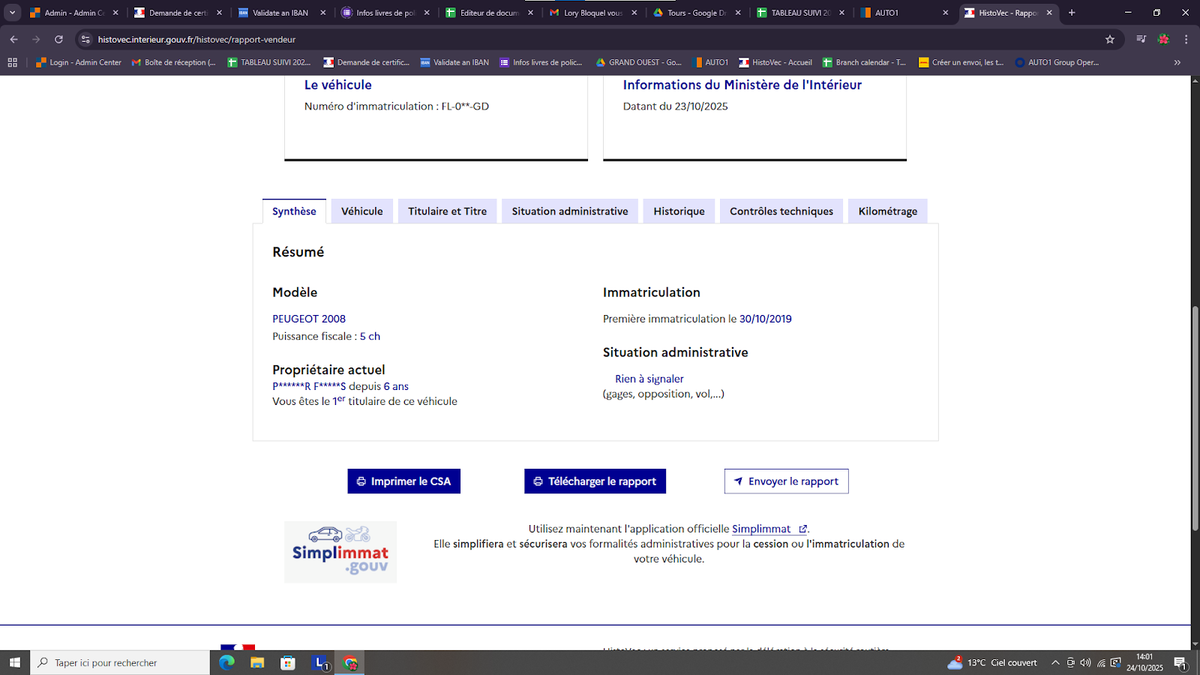Expand hidden system tray icons chevron
This screenshot has height=675, width=1200.
pos(1055,662)
